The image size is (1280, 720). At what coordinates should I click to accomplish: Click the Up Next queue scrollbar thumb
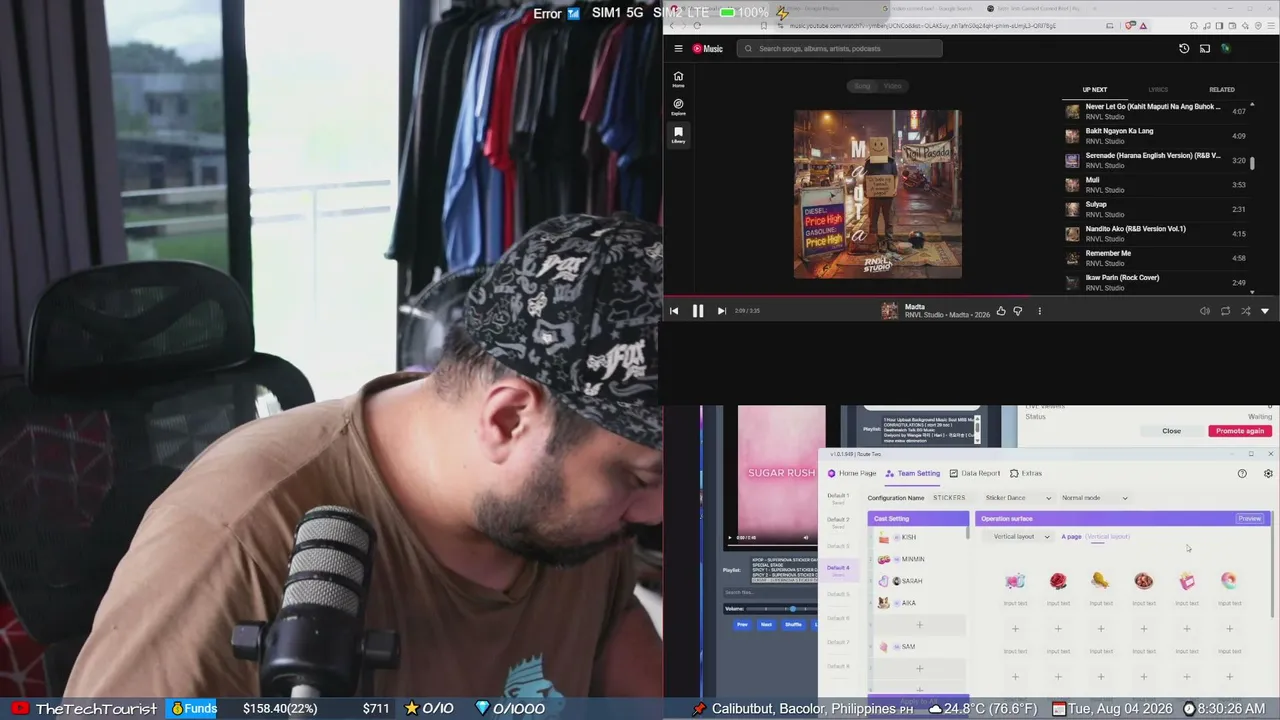pos(1252,163)
